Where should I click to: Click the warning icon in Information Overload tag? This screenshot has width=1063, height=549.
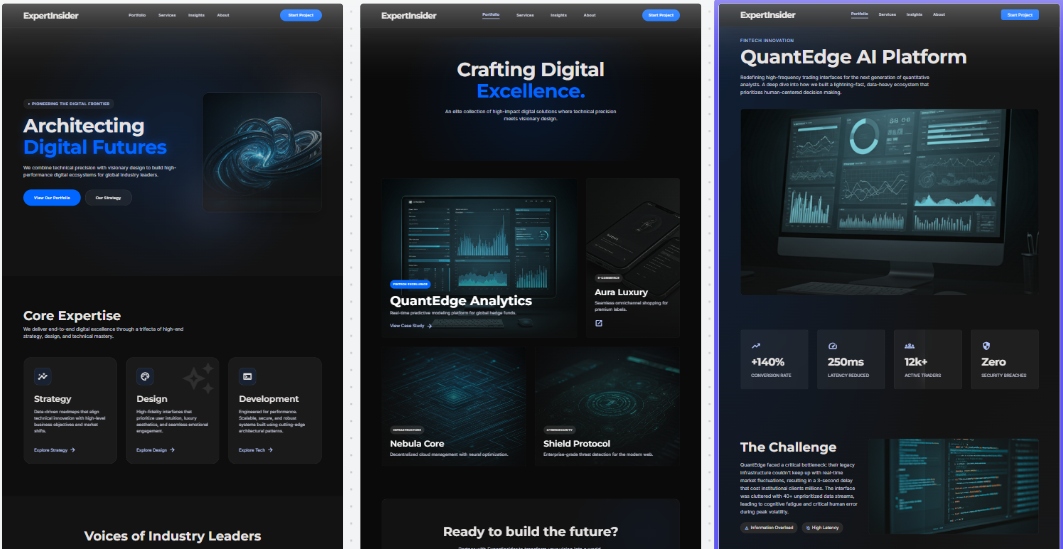tap(747, 527)
